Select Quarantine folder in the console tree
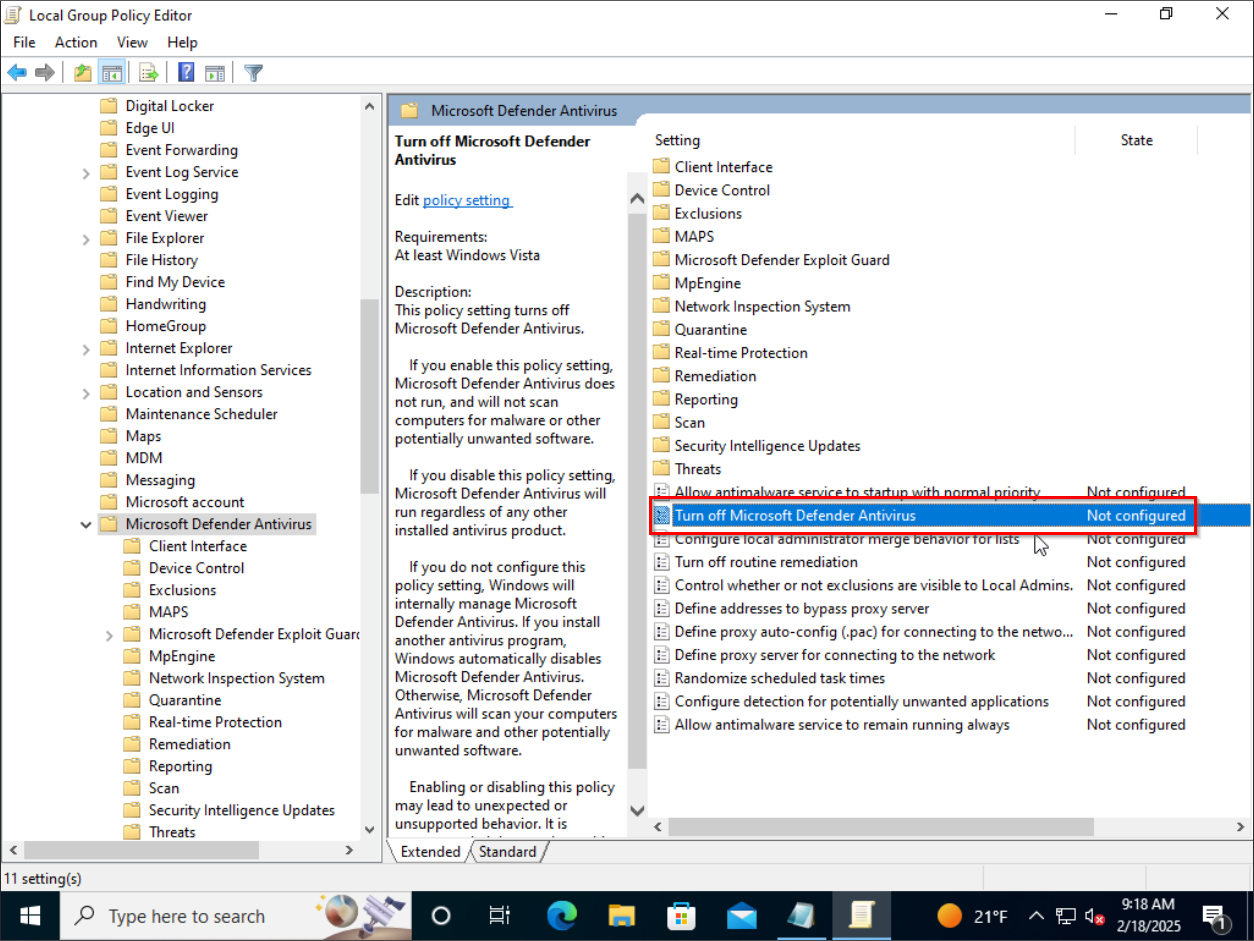Image resolution: width=1254 pixels, height=941 pixels. 185,700
